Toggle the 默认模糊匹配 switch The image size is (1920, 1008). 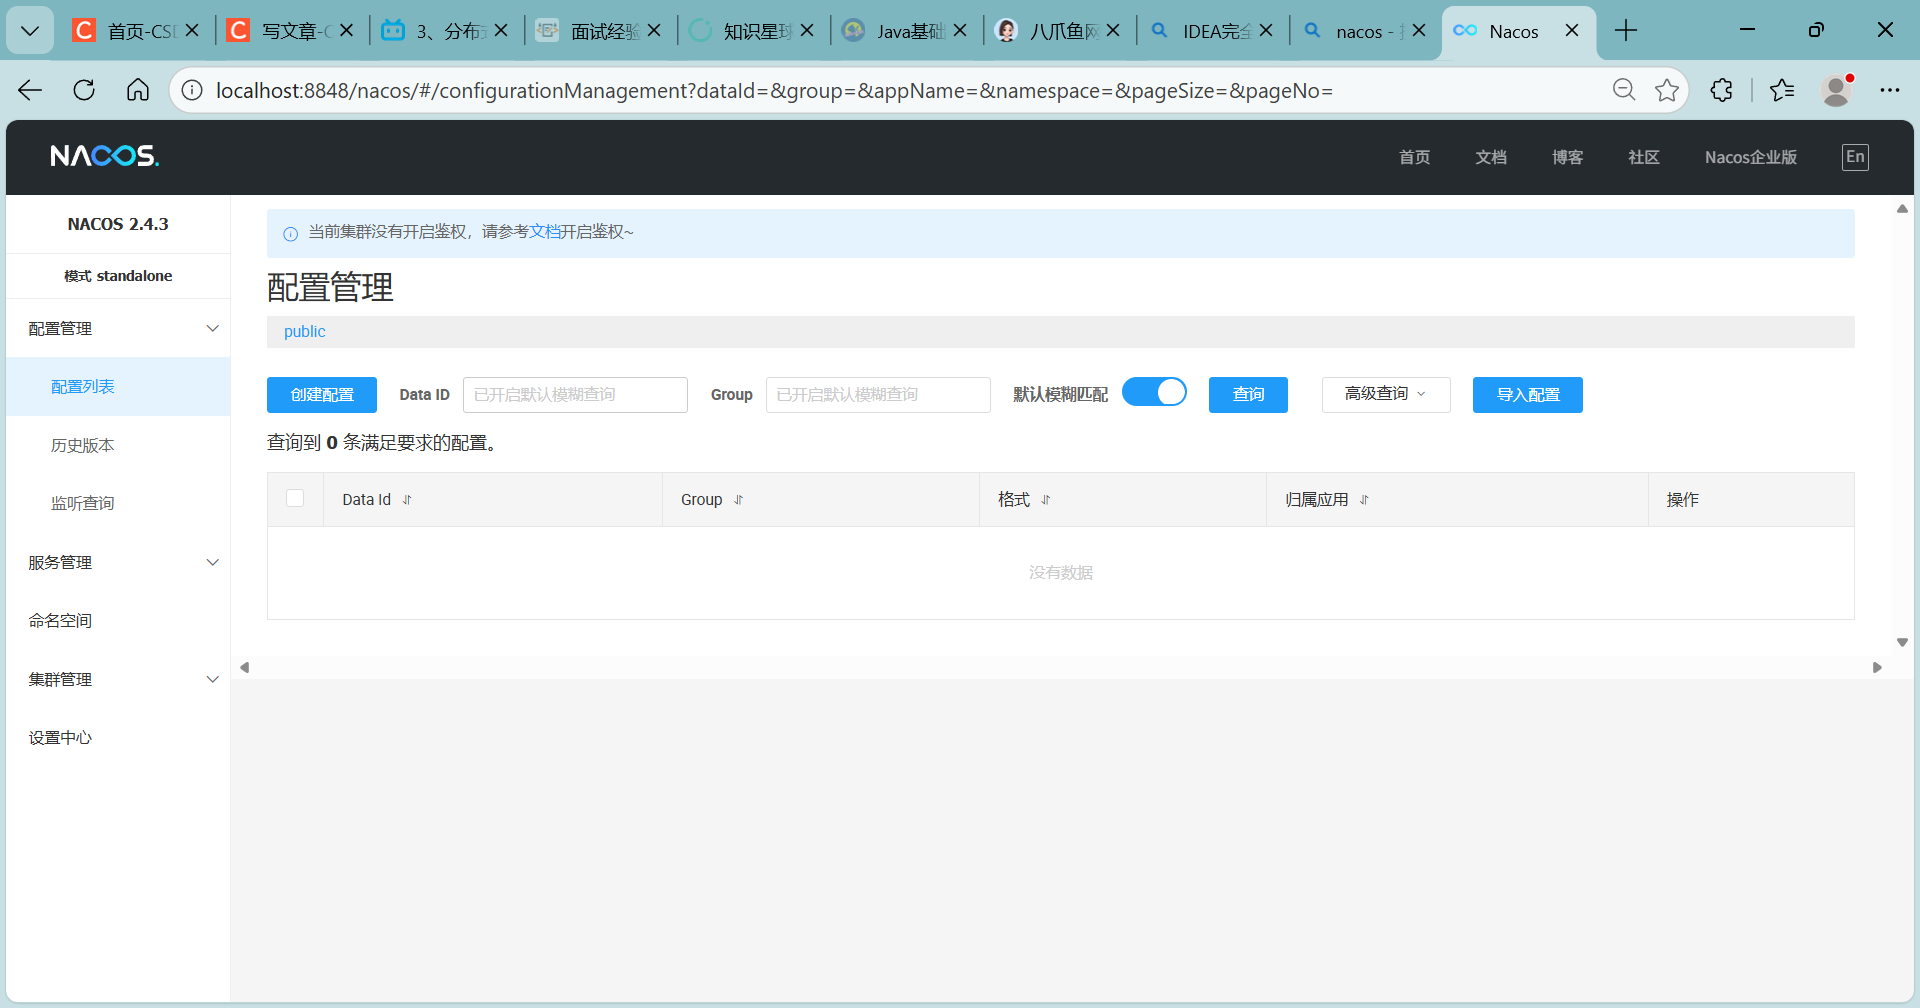(x=1154, y=393)
